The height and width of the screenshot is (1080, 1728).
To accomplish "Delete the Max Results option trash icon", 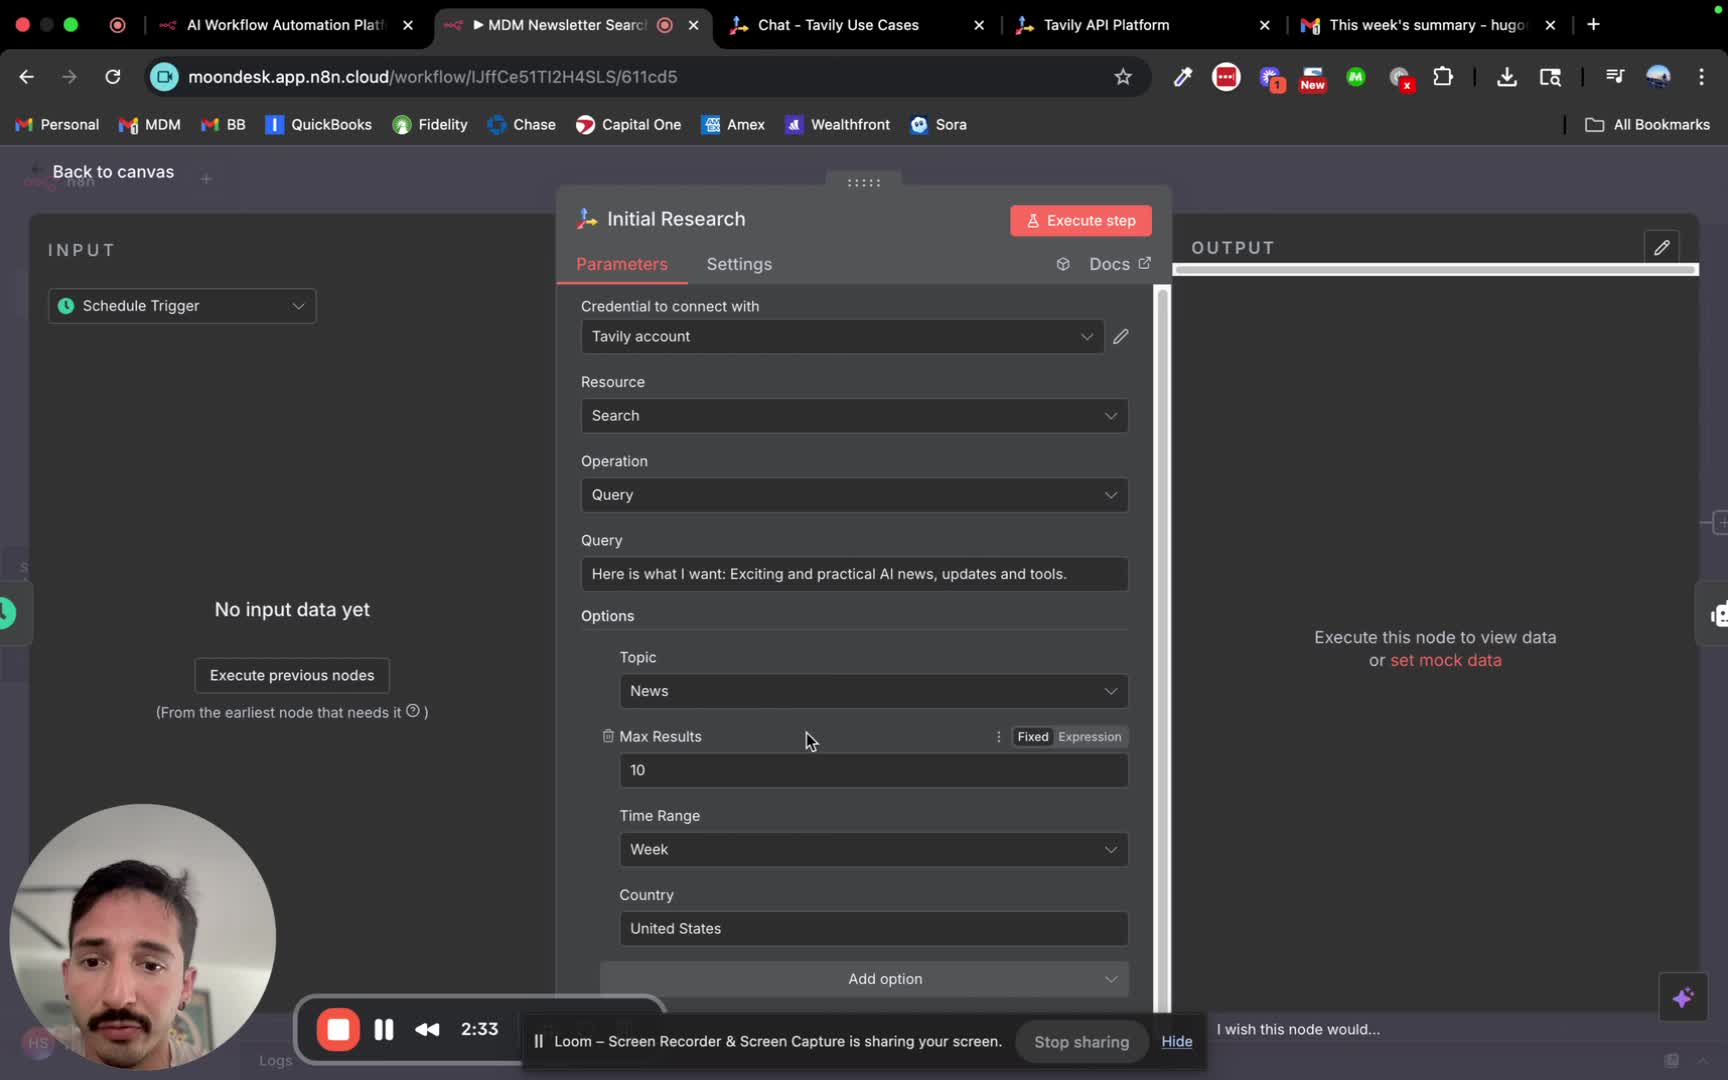I will click(607, 737).
